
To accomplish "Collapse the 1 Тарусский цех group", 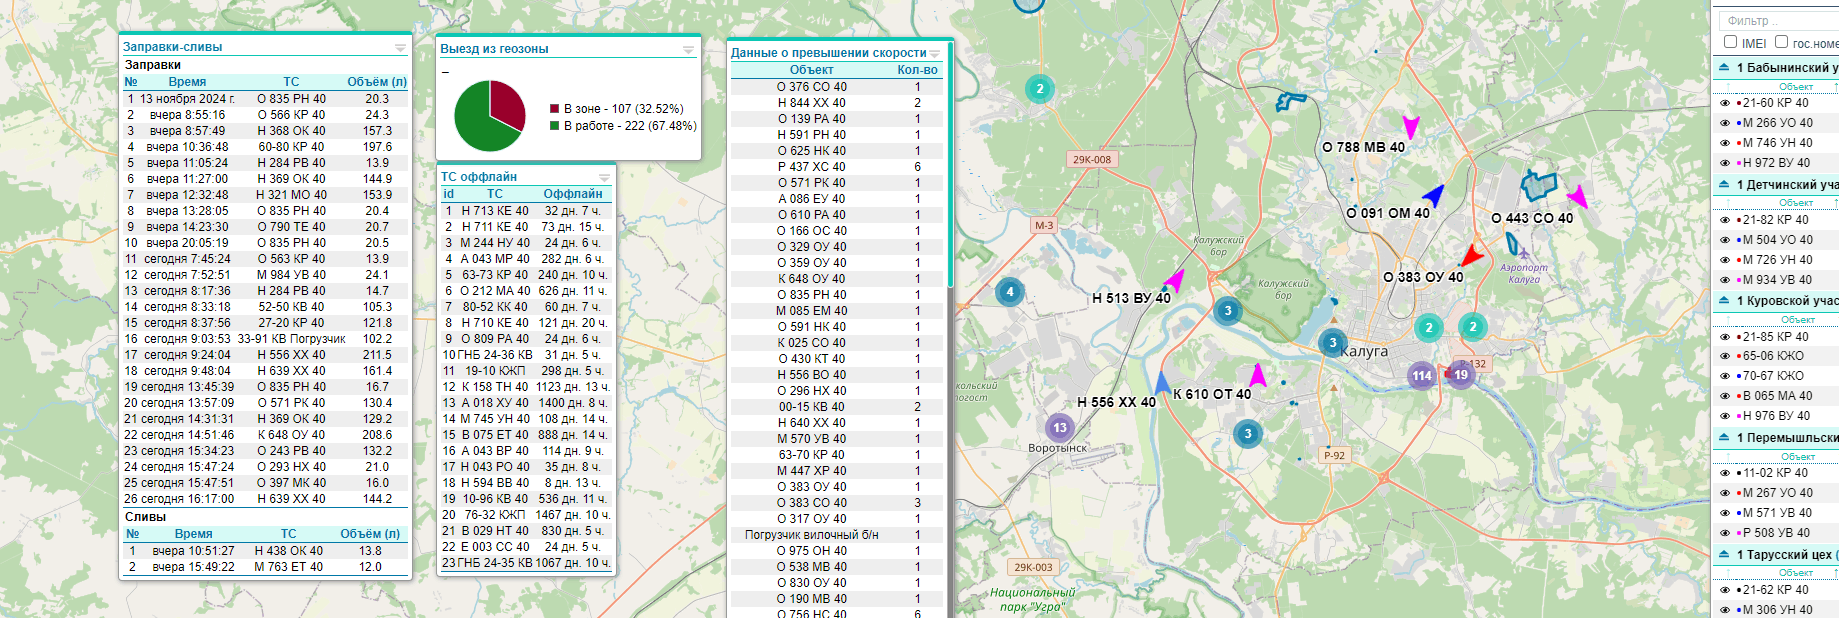I will tap(1724, 554).
